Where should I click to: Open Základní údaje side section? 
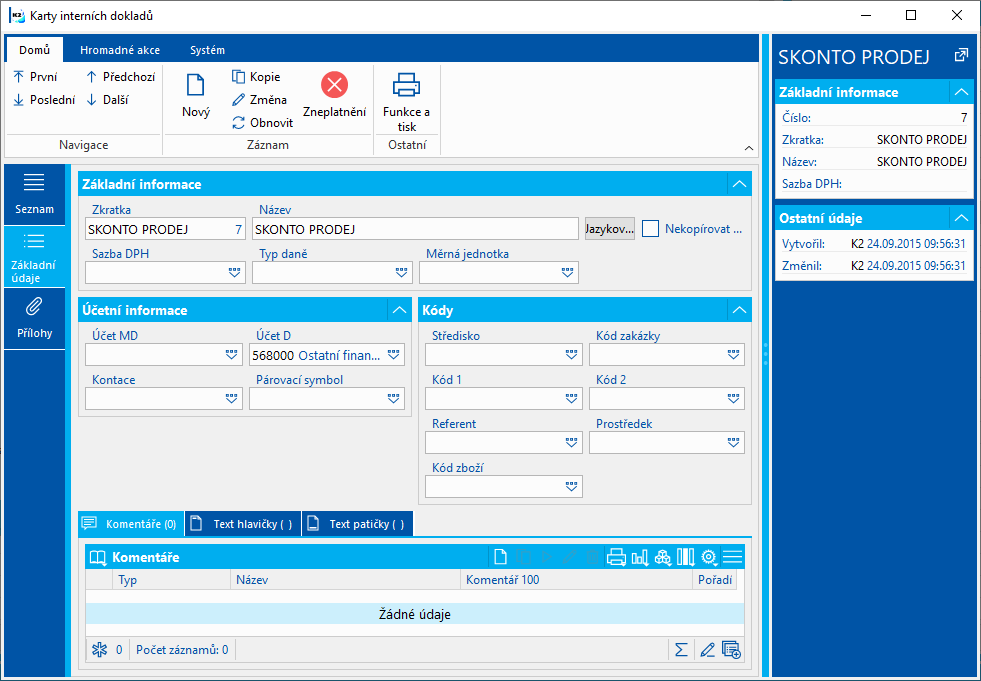[34, 257]
